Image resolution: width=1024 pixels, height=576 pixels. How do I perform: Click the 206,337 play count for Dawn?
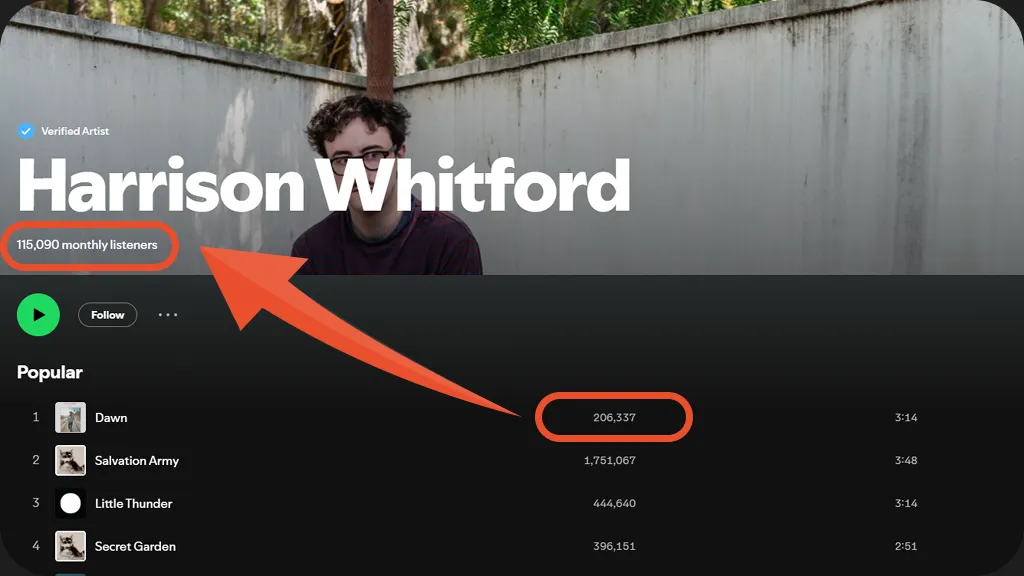click(x=614, y=417)
